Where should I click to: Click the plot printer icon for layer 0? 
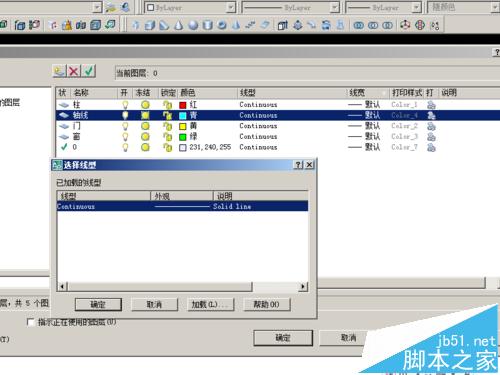coord(431,147)
